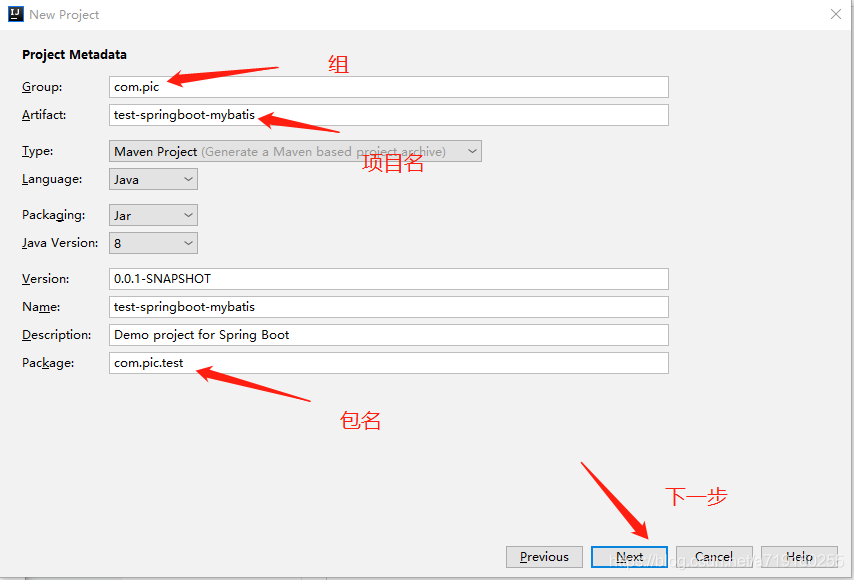Open the Packaging dropdown set to Jar
The image size is (854, 580).
click(x=153, y=215)
